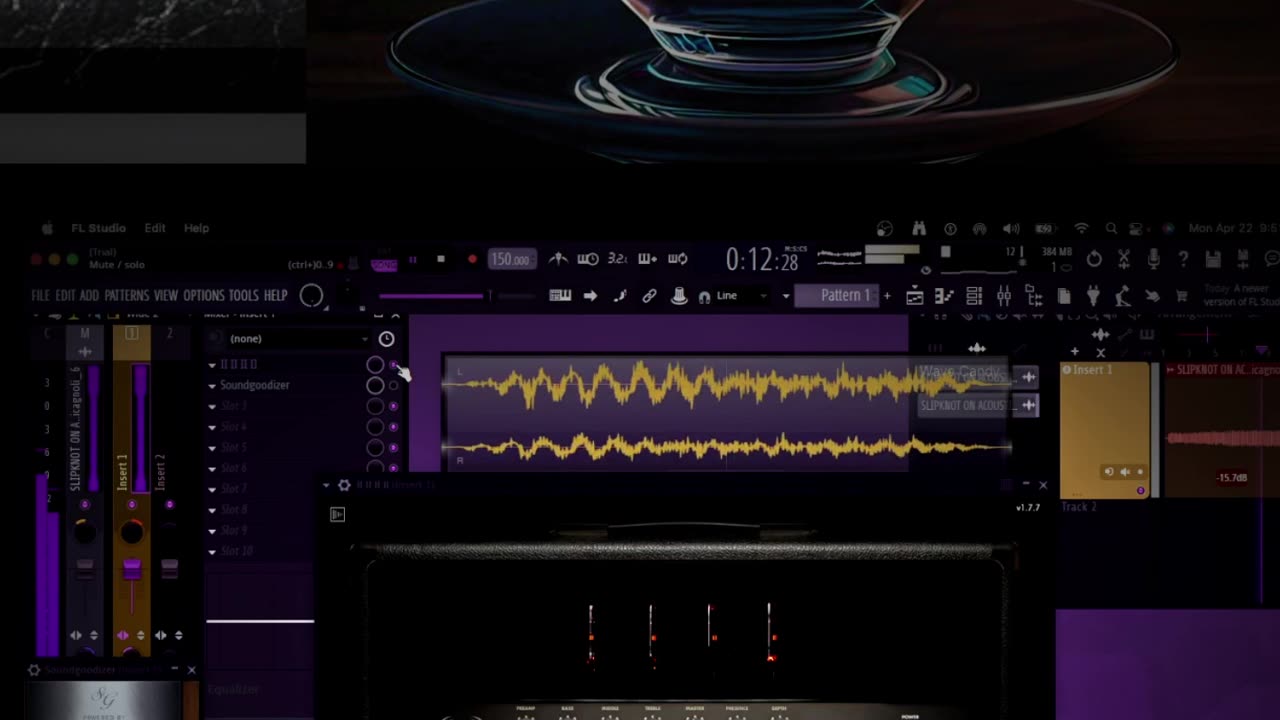
Task: Expand Slot 5 options arrow
Action: (x=212, y=448)
